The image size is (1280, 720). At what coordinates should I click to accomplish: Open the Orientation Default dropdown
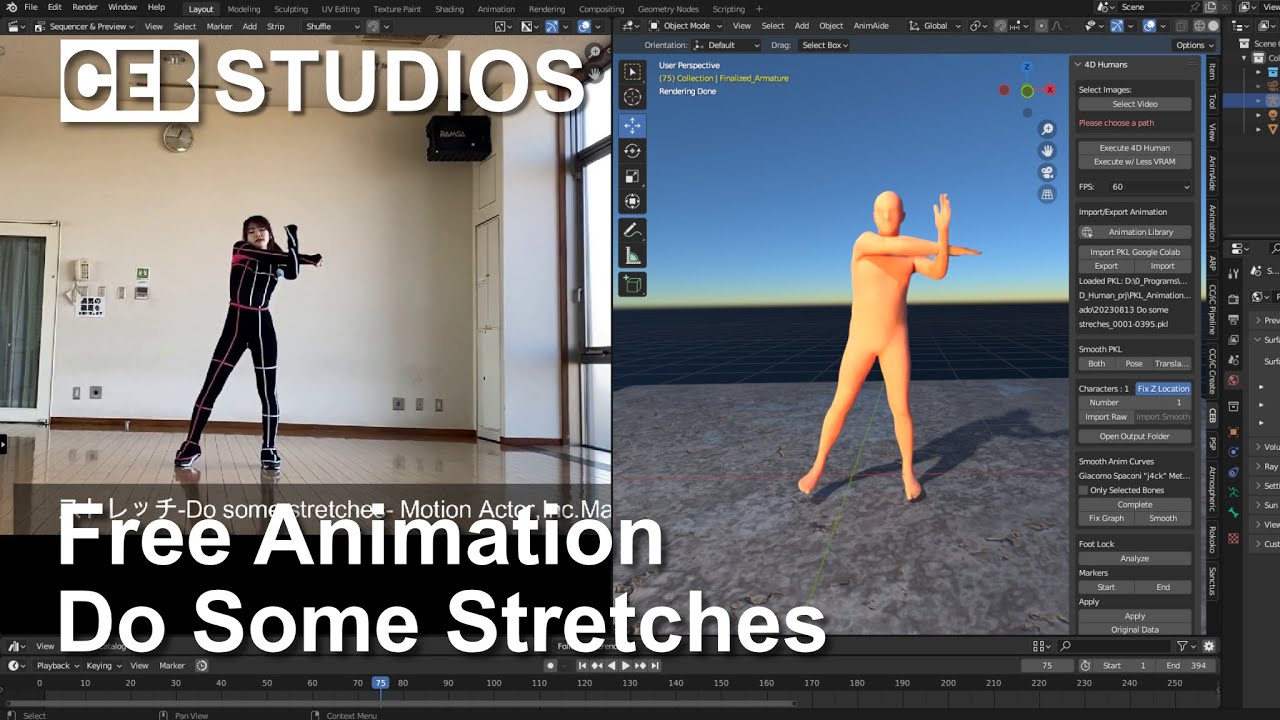[x=727, y=45]
